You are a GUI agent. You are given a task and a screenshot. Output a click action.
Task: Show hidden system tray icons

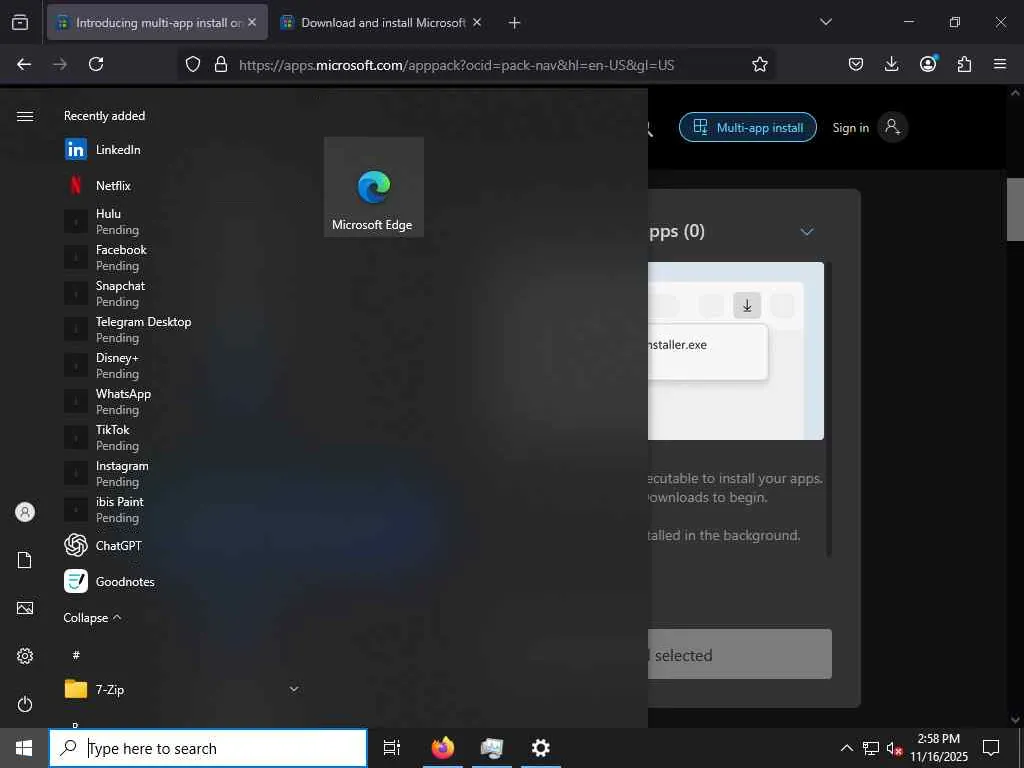pos(846,748)
